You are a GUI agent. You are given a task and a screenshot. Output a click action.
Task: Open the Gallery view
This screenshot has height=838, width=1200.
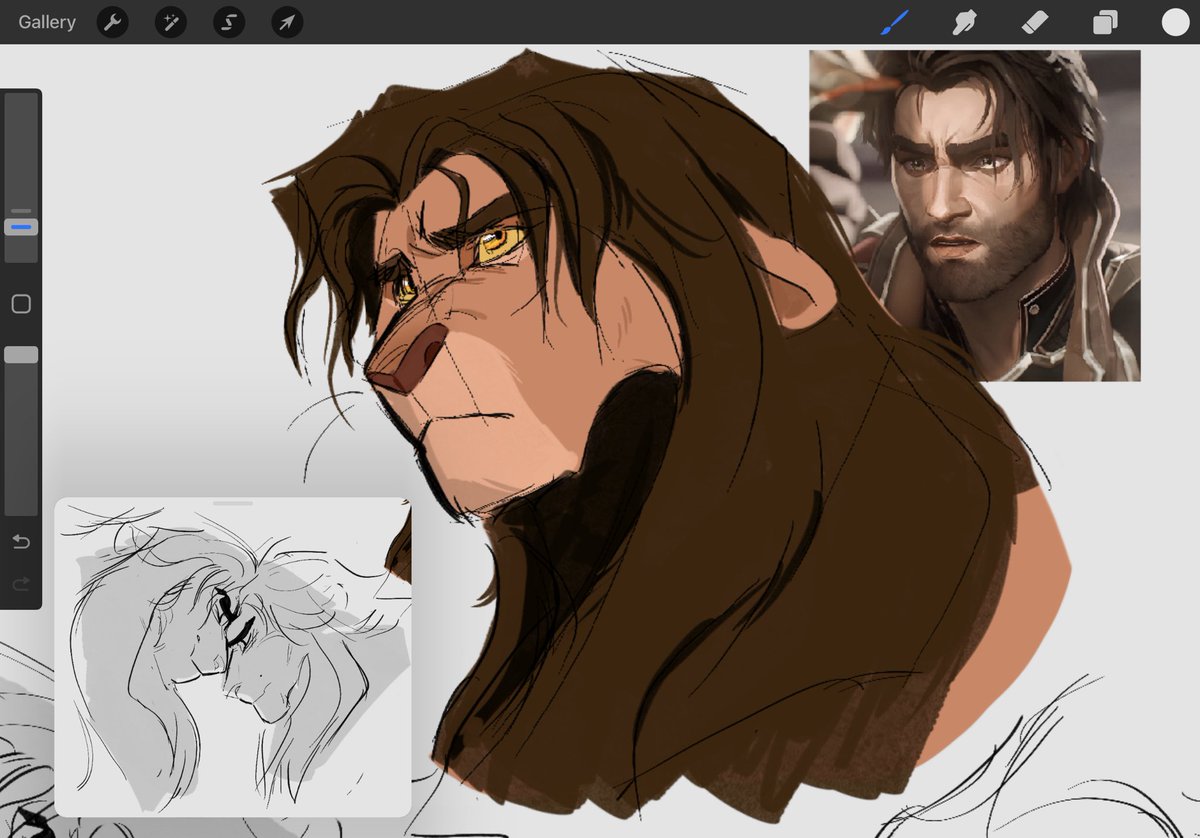[x=47, y=22]
